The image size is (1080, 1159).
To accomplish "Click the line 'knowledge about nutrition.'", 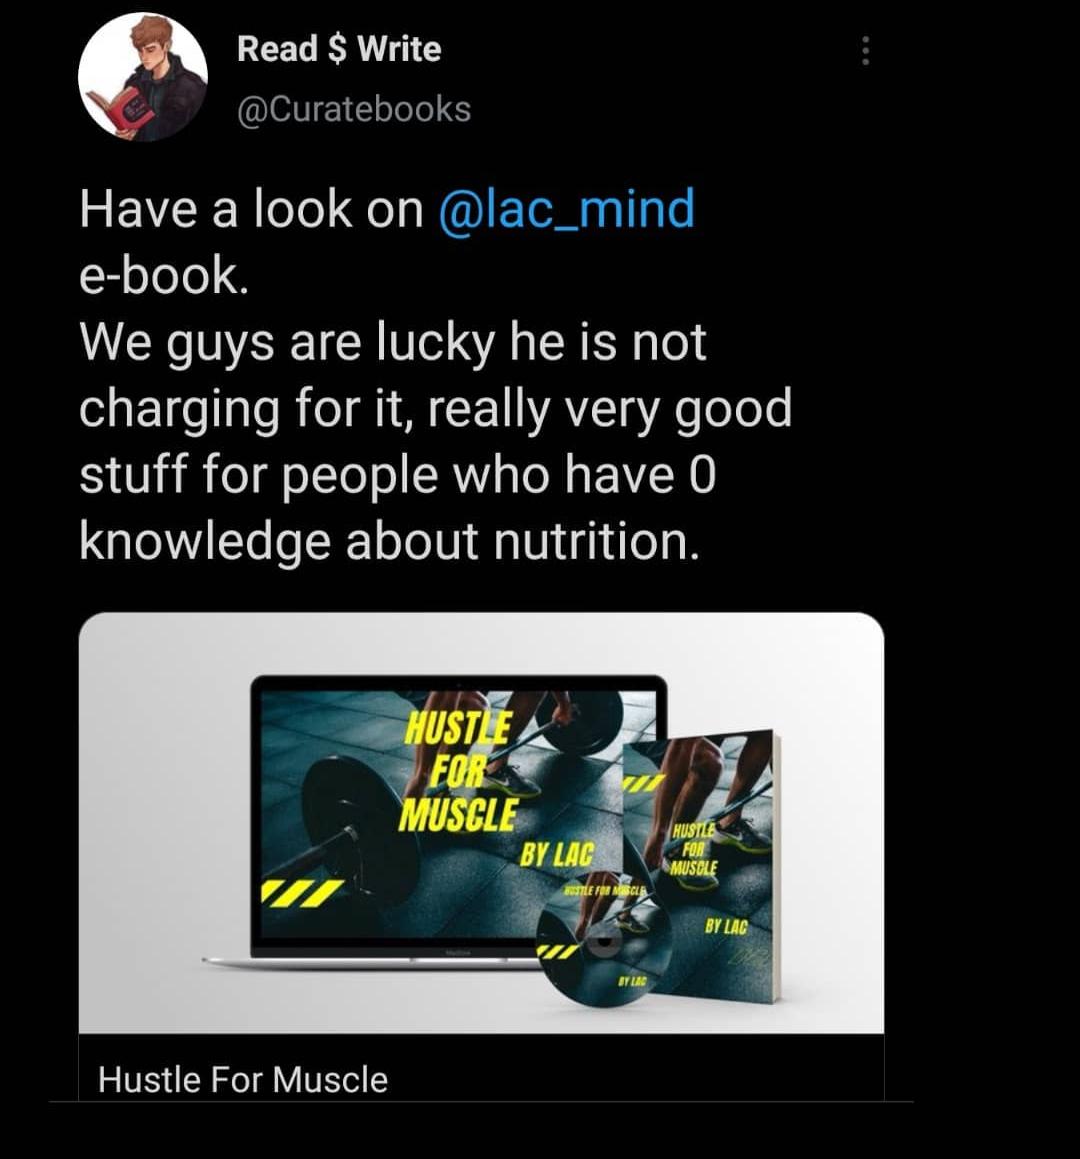I will (389, 543).
